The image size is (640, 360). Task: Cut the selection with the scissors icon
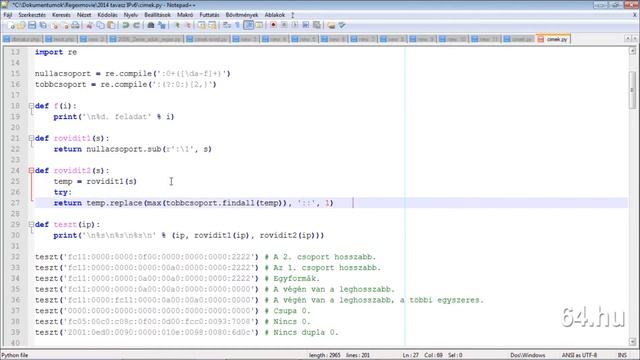89,25
